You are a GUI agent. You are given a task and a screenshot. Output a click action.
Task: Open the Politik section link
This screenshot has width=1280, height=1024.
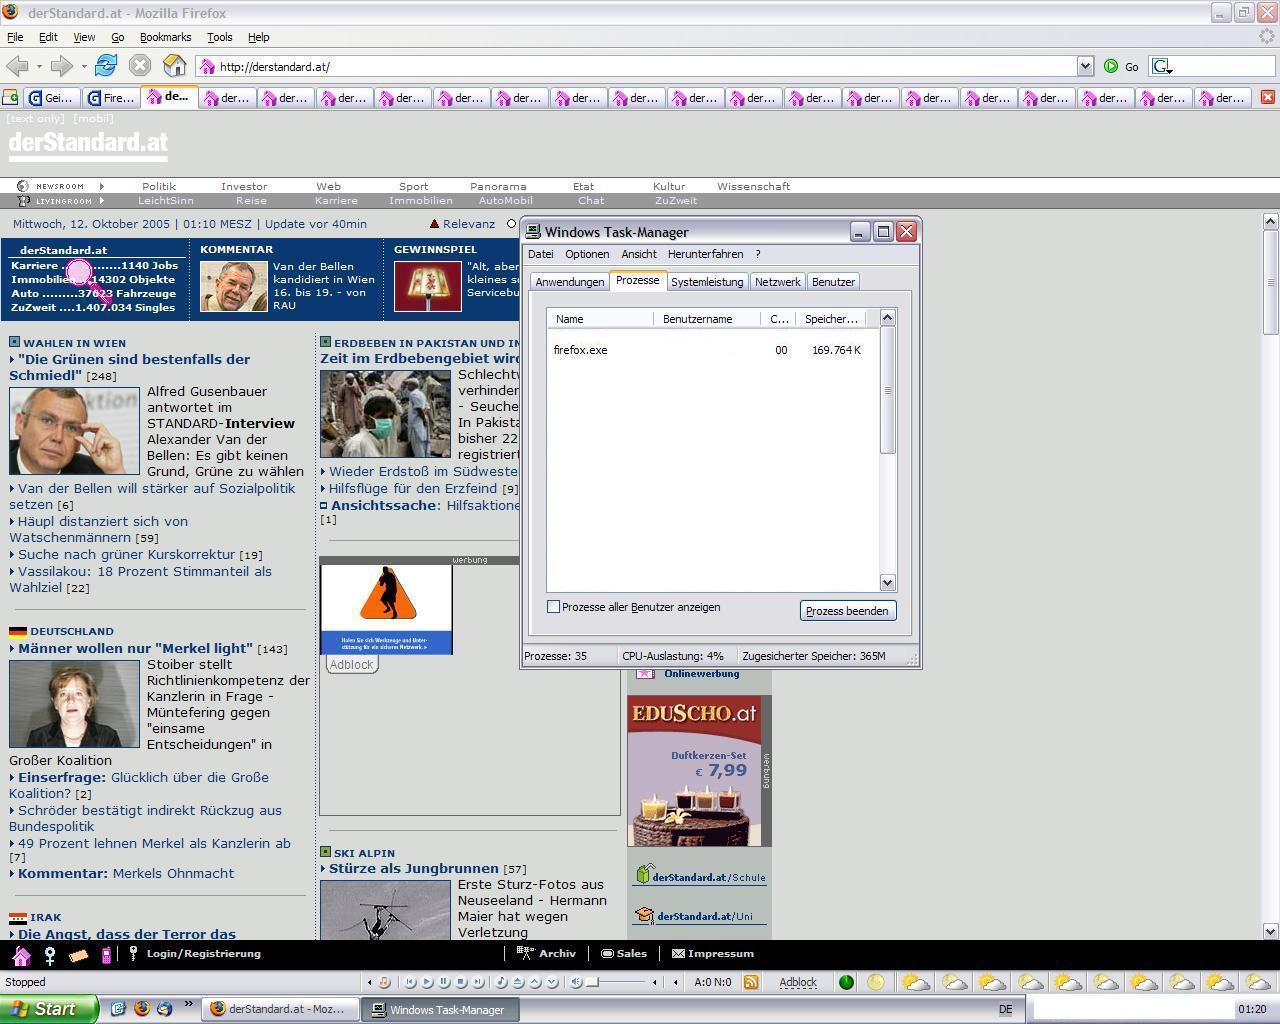(158, 186)
